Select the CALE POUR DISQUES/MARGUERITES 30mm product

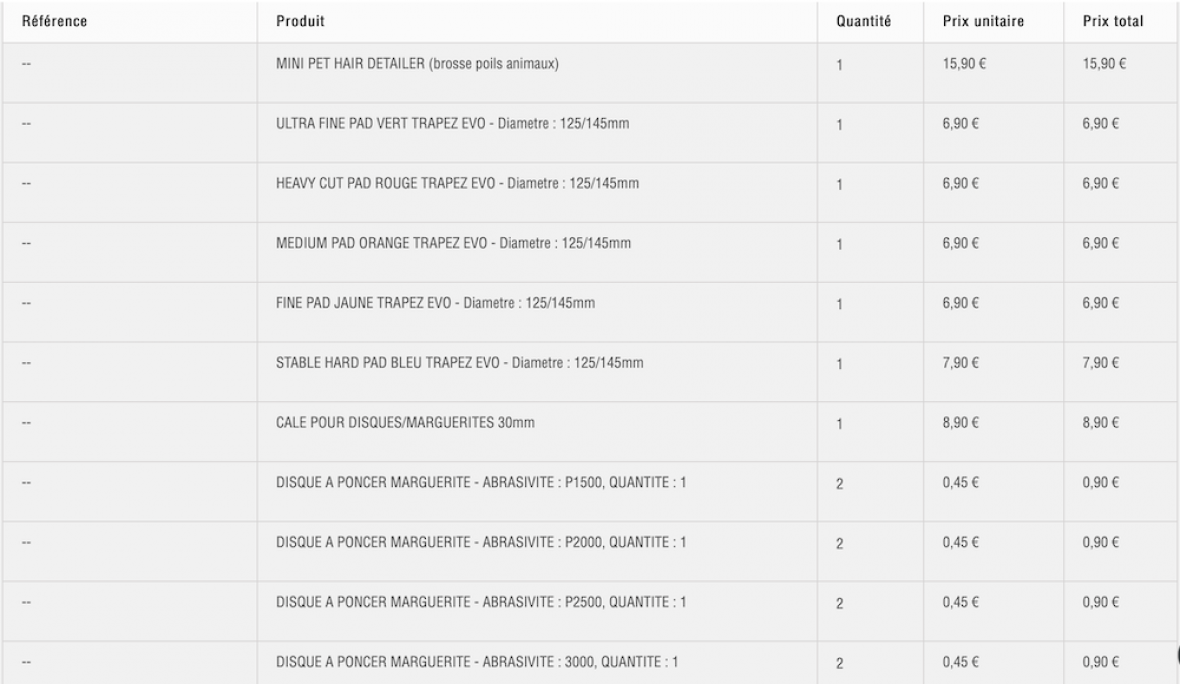pos(405,423)
